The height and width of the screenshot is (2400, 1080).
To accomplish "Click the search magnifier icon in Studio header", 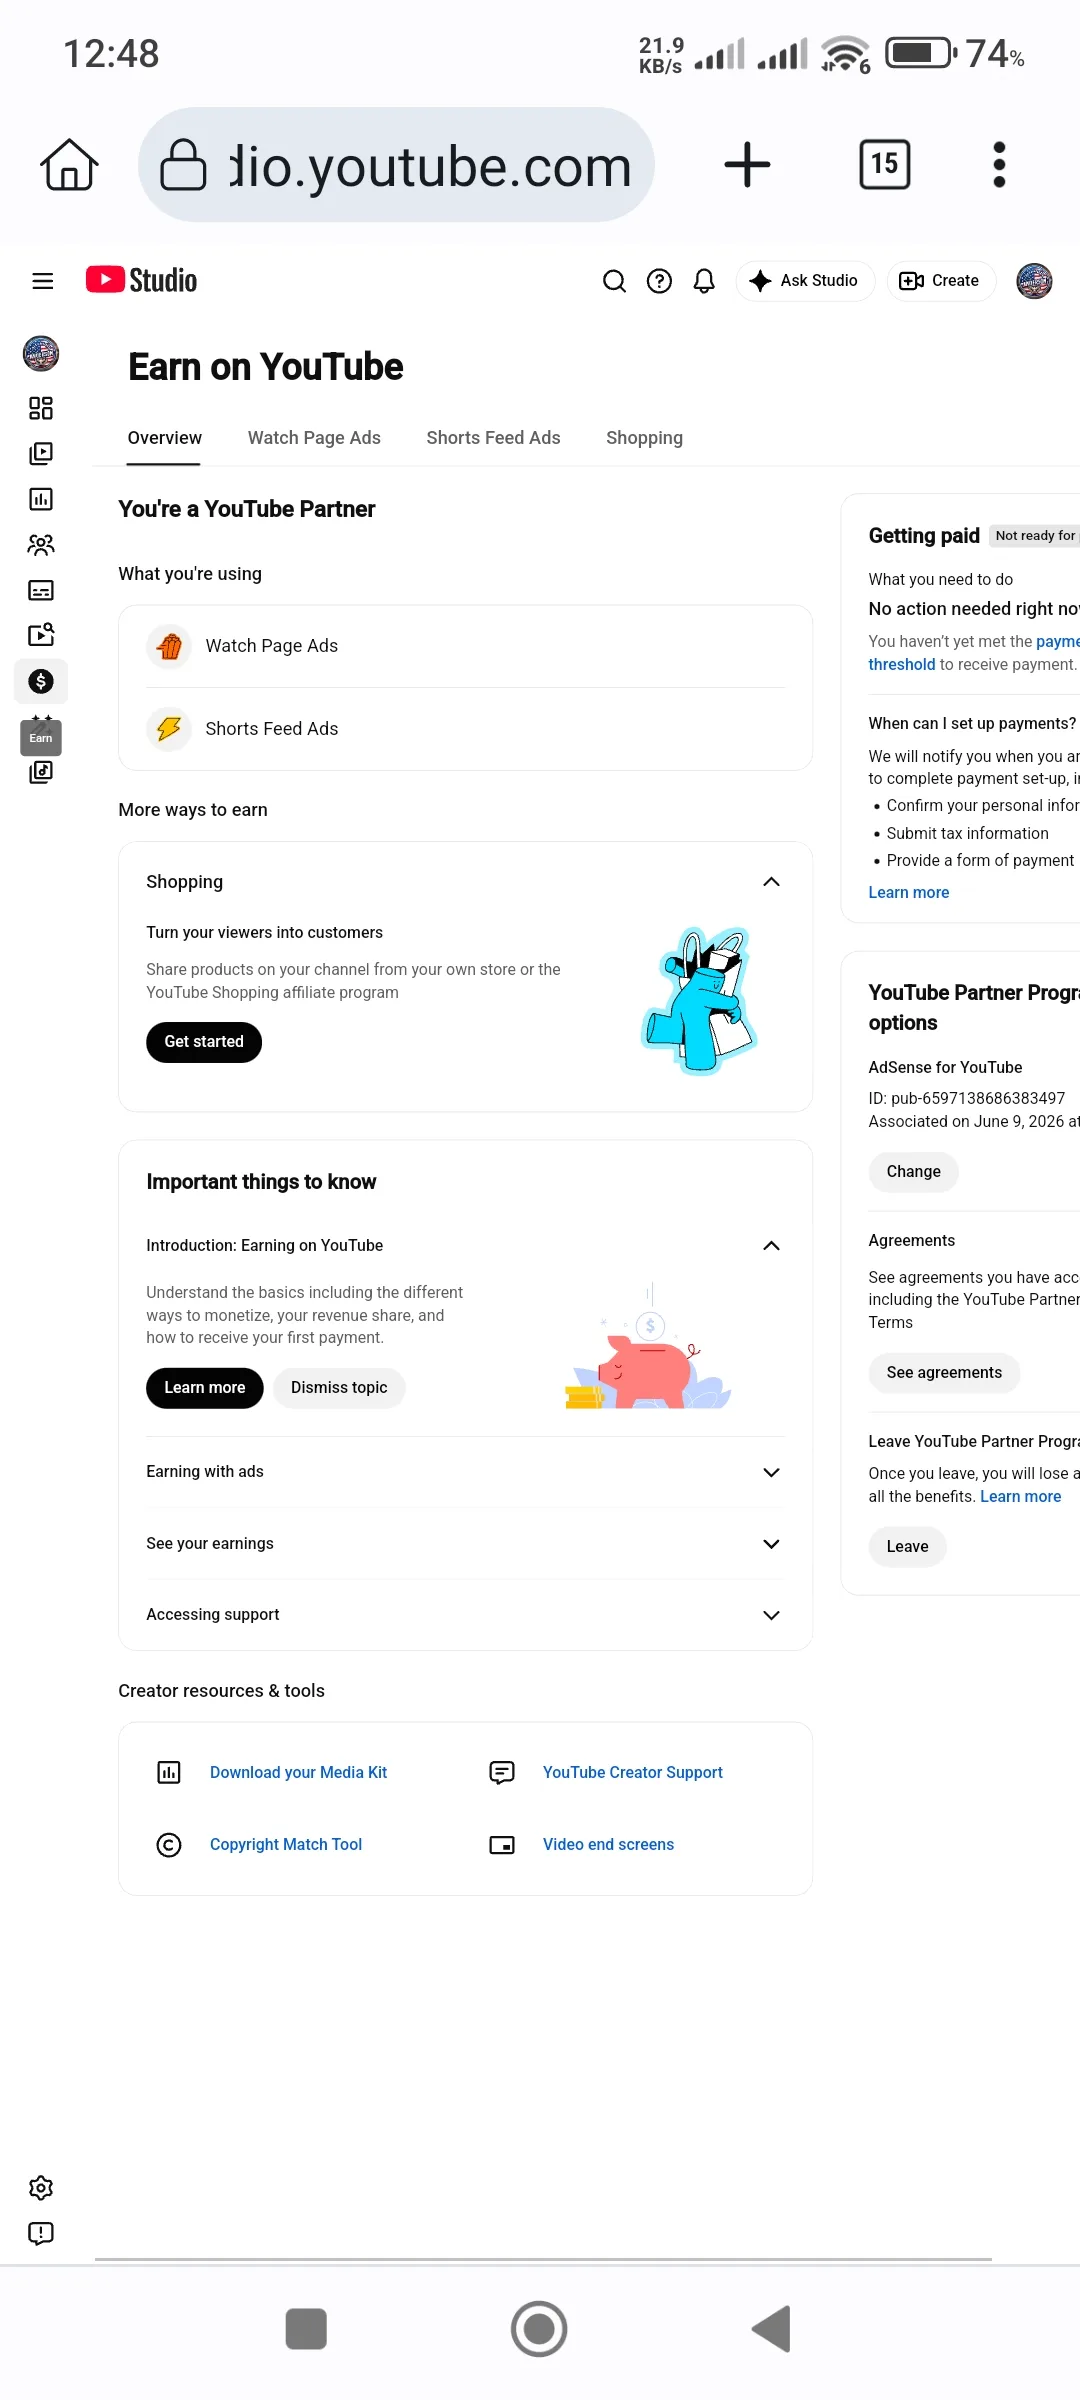I will pos(614,281).
